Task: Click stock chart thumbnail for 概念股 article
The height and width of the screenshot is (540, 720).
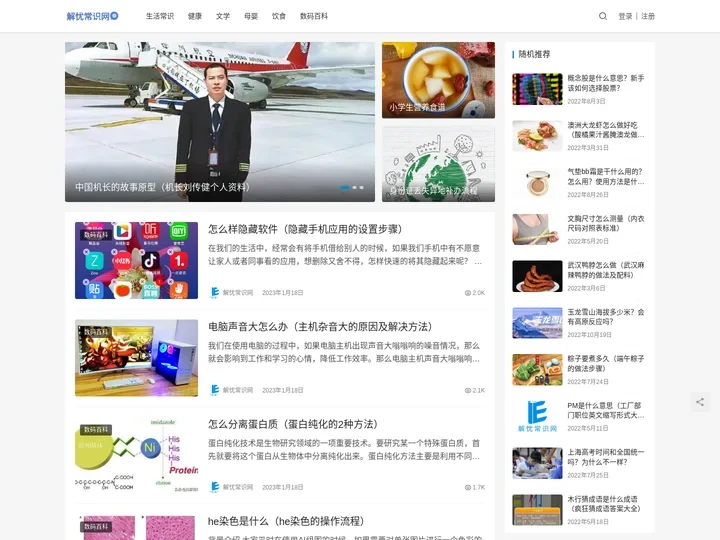Action: click(x=537, y=89)
